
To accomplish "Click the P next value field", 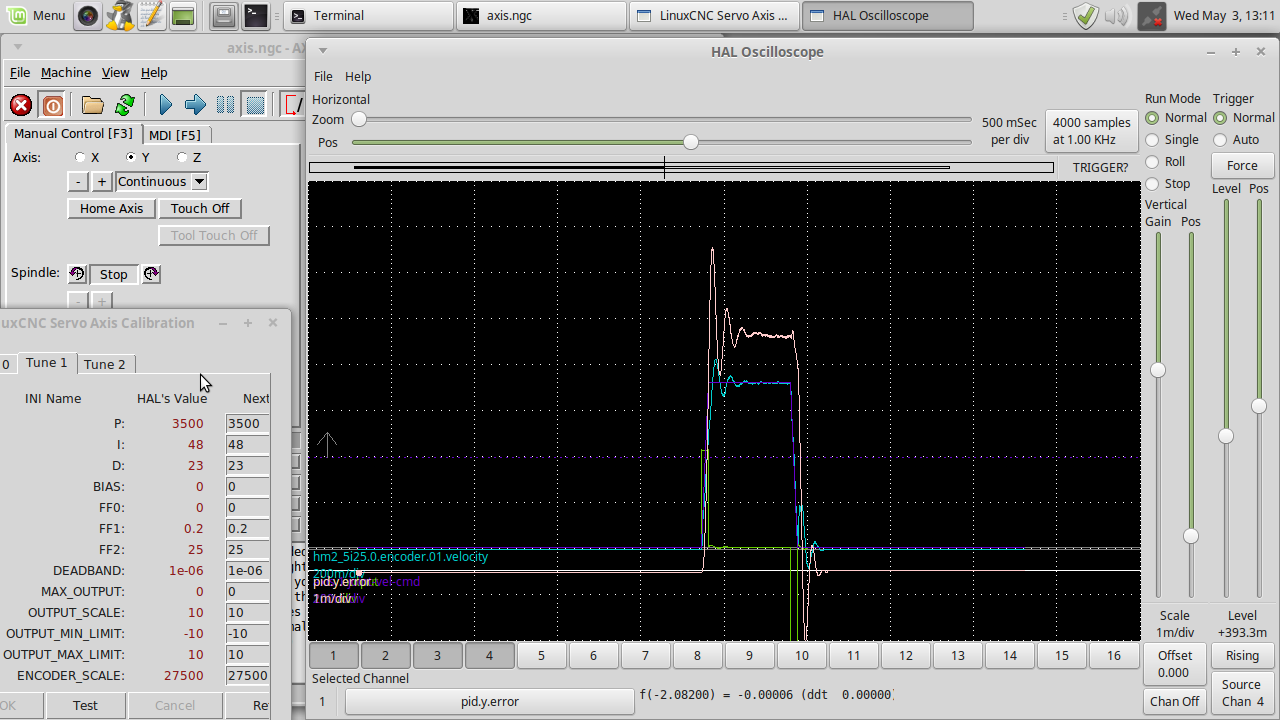I will click(x=247, y=423).
